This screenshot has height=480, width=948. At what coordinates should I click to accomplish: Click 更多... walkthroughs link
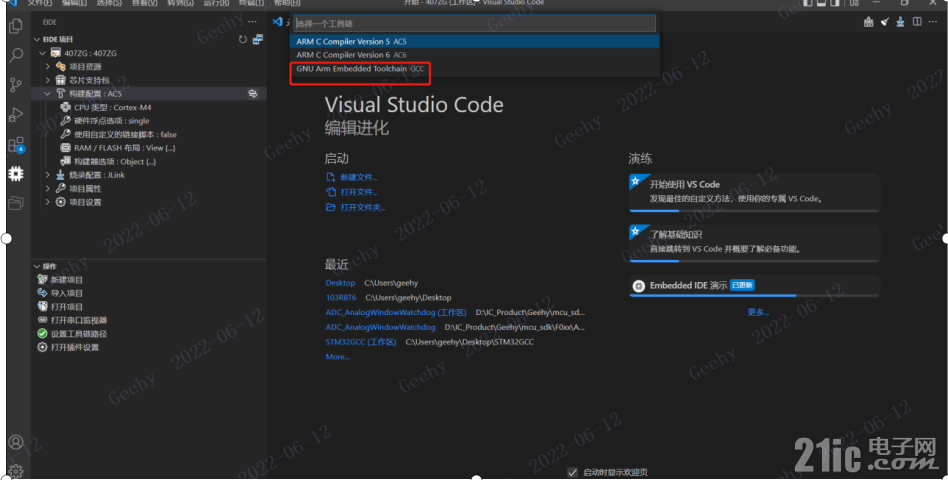tap(758, 312)
